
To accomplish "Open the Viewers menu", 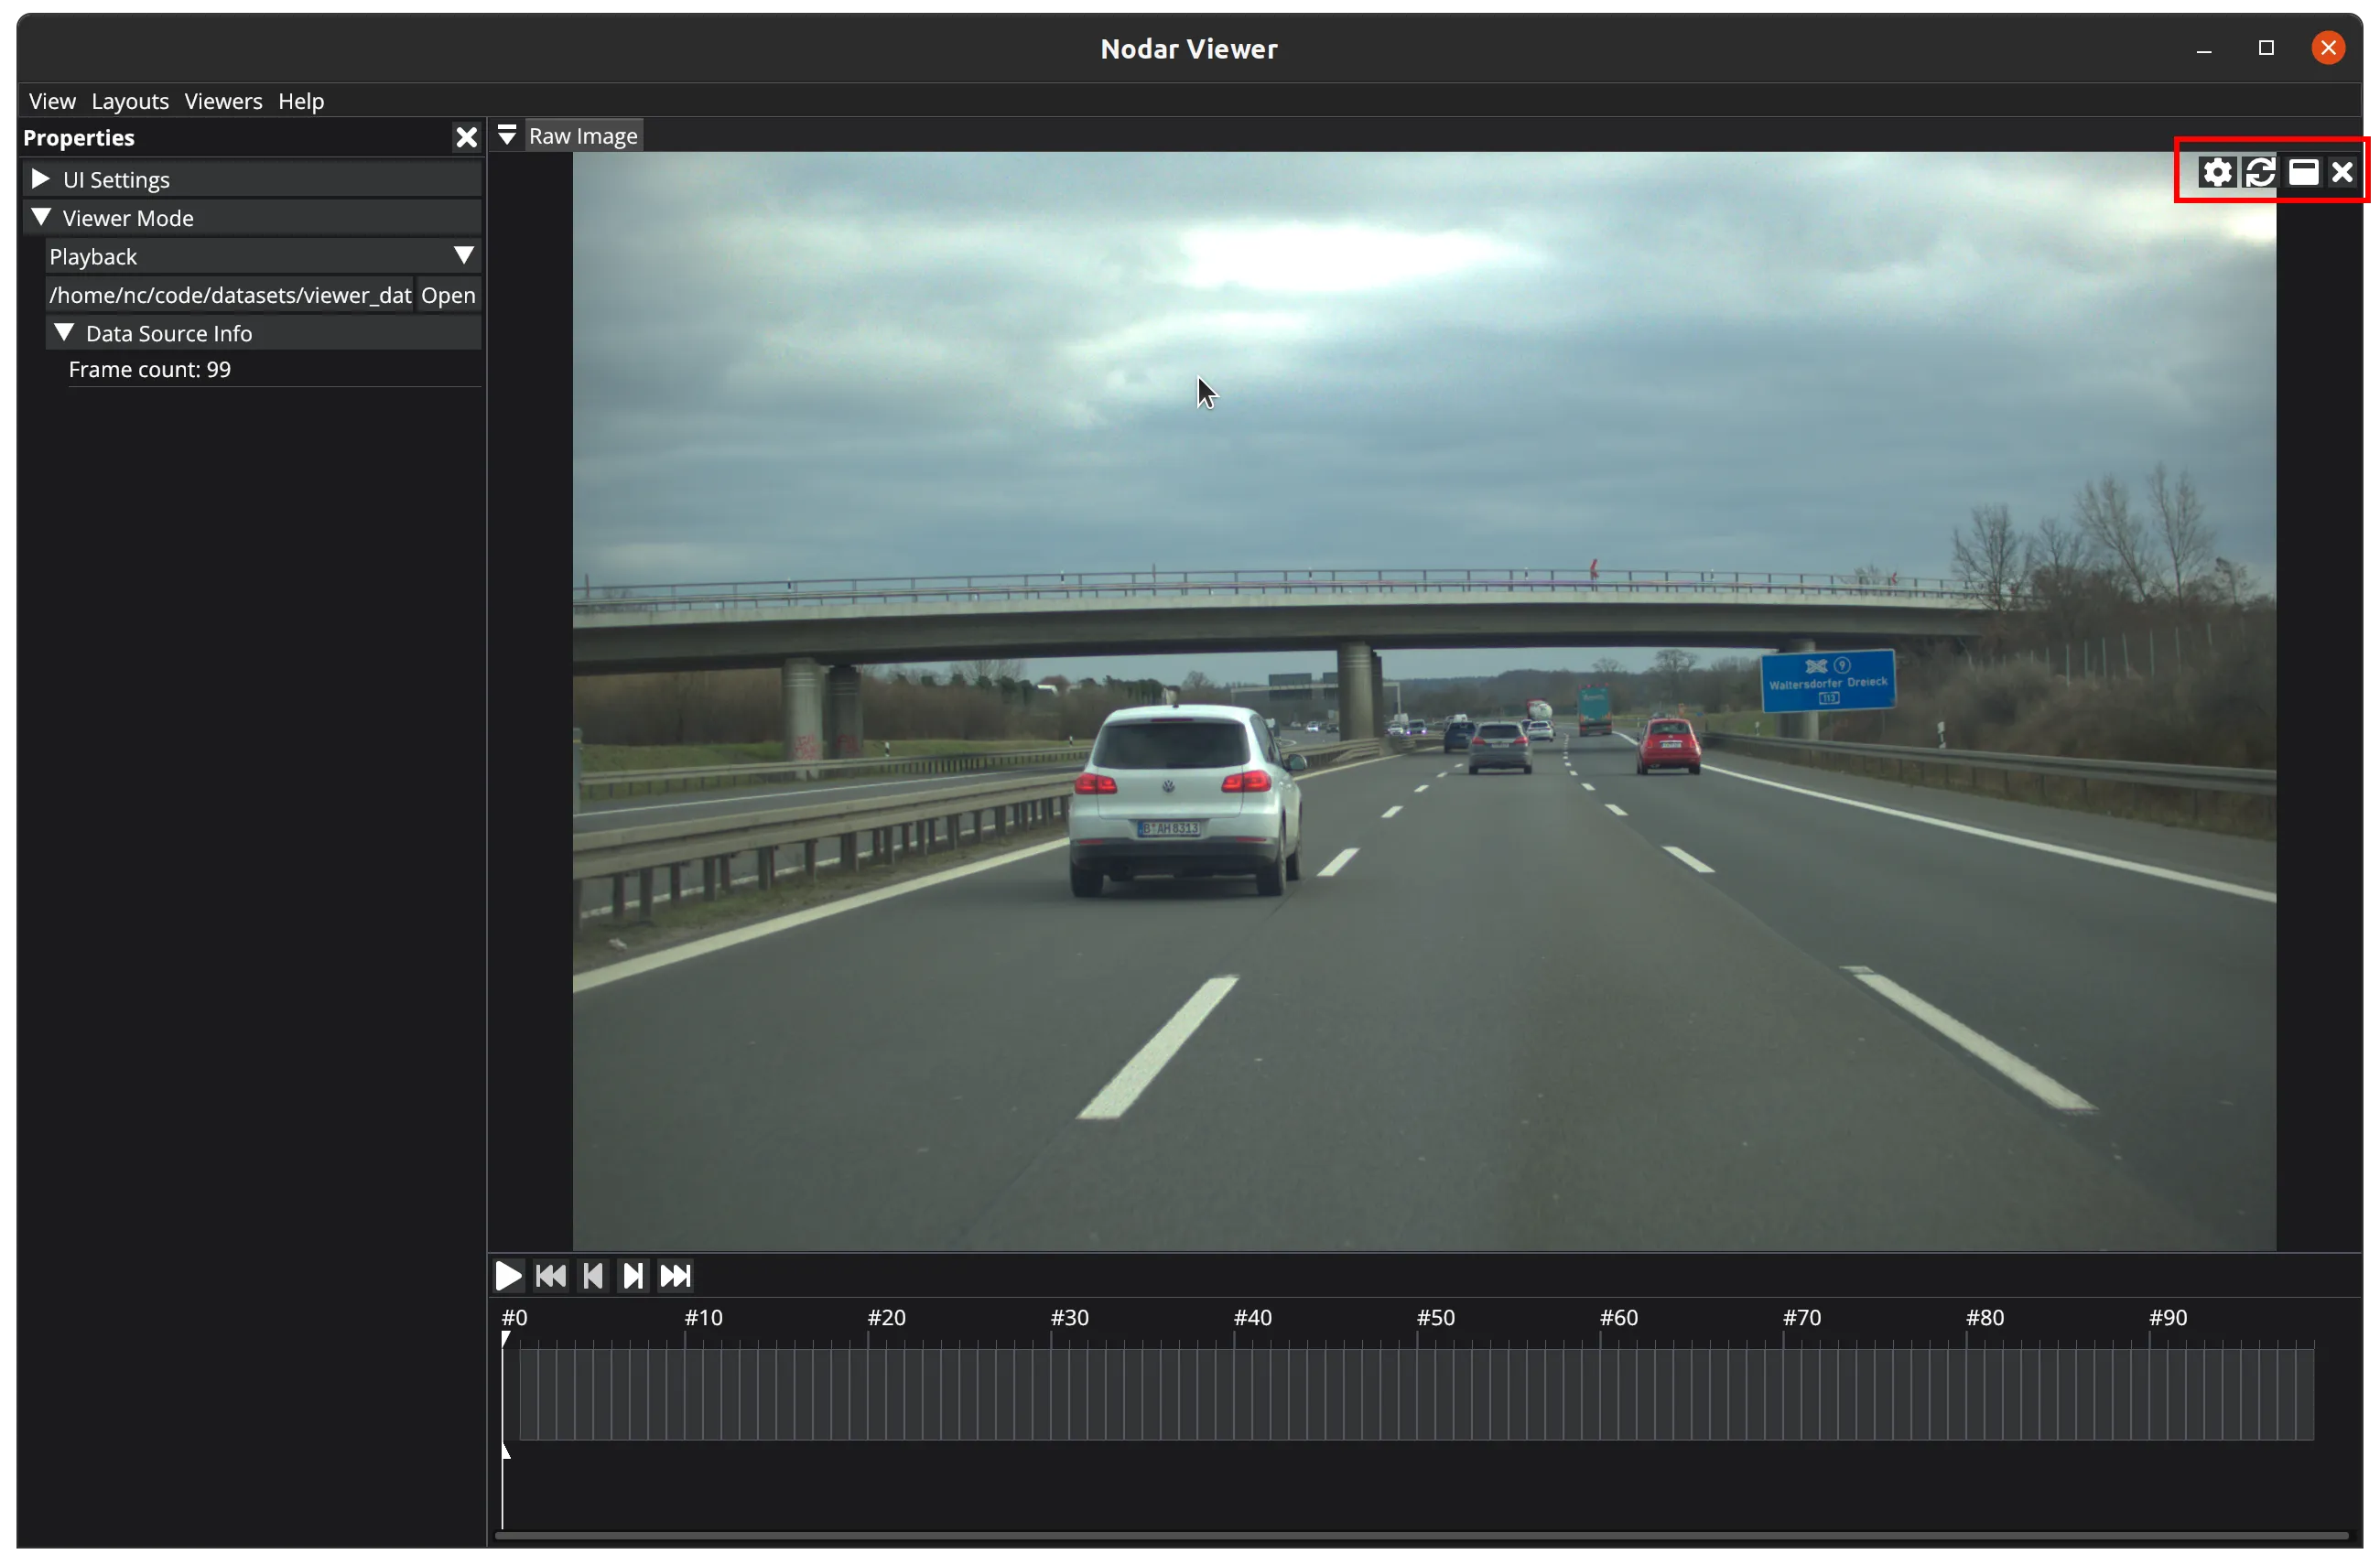I will pos(223,101).
